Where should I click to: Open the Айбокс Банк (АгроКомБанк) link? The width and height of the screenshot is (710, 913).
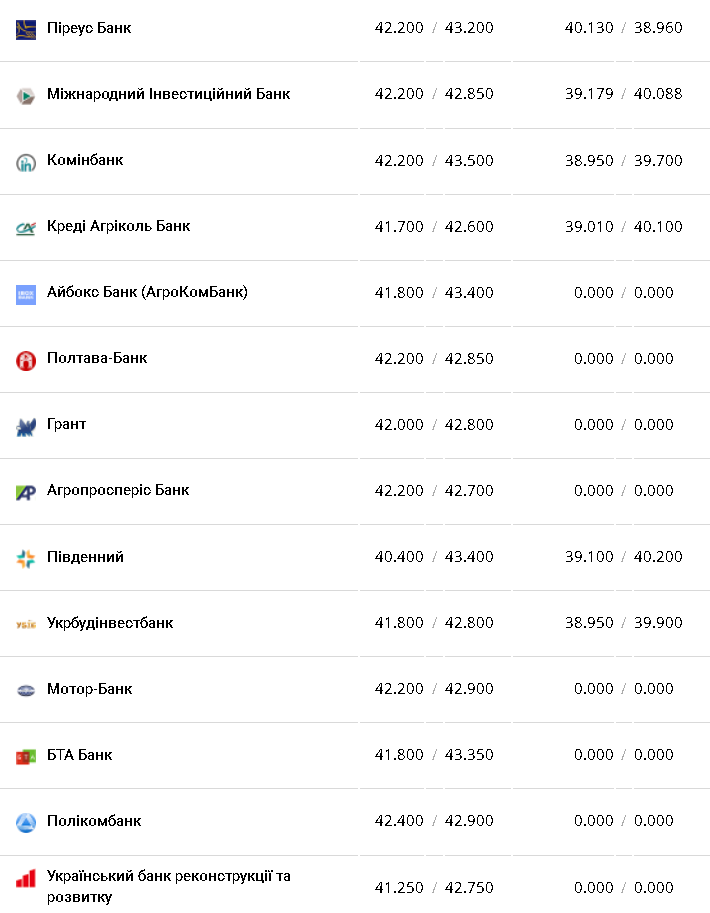tap(147, 292)
